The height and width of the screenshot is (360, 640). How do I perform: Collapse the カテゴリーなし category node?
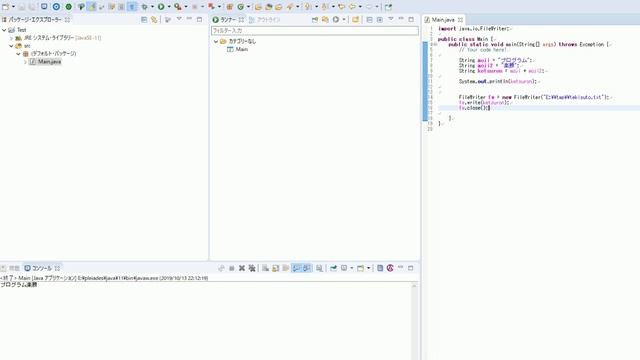(216, 42)
